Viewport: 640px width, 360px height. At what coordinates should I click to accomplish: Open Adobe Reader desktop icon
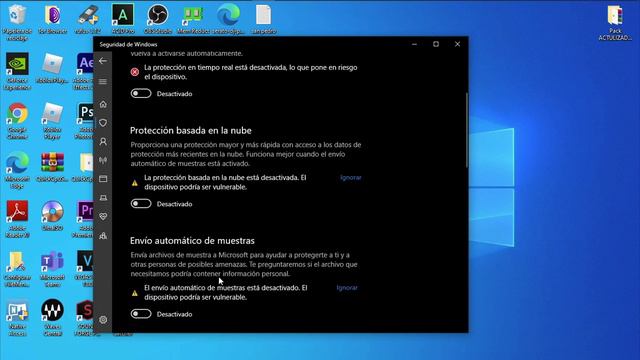click(17, 219)
